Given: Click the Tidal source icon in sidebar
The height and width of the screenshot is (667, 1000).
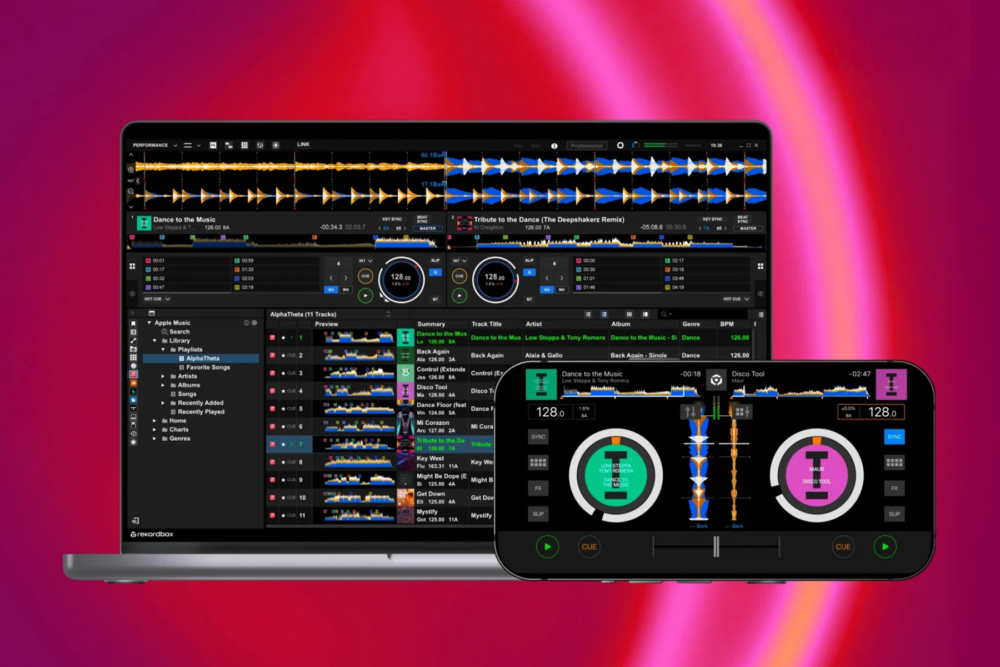Looking at the screenshot, I should 133,408.
